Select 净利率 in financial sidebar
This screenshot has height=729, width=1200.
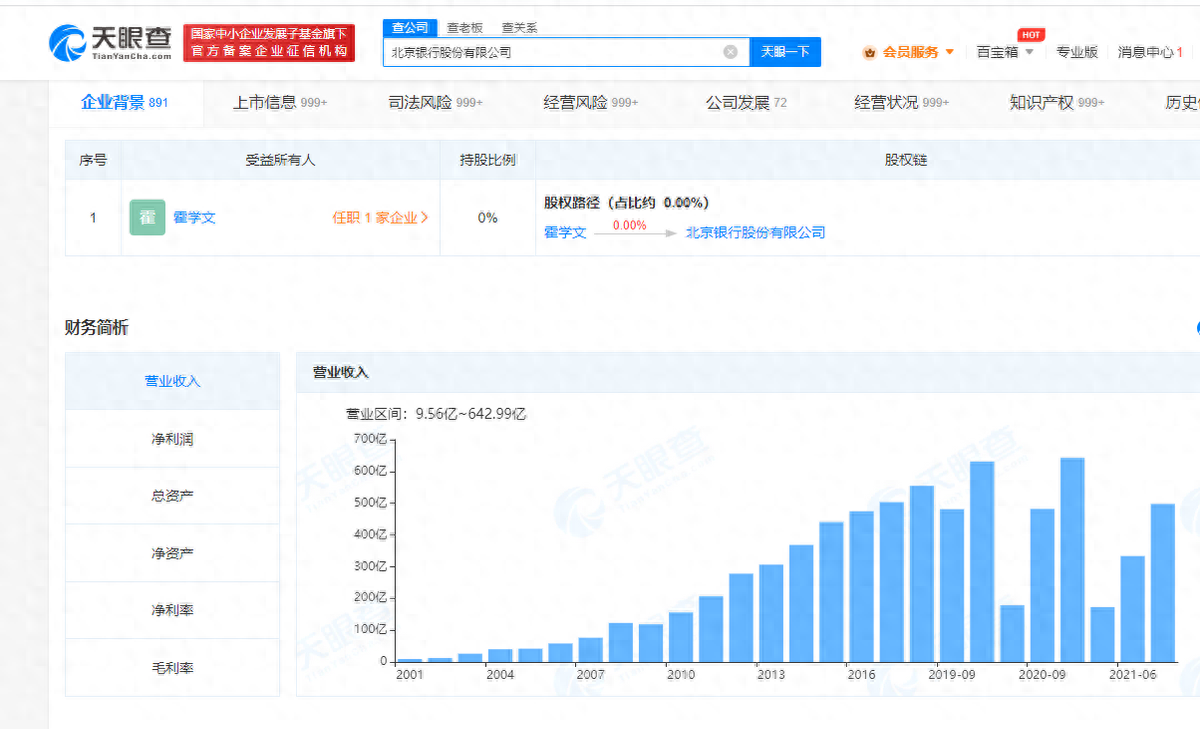(173, 610)
